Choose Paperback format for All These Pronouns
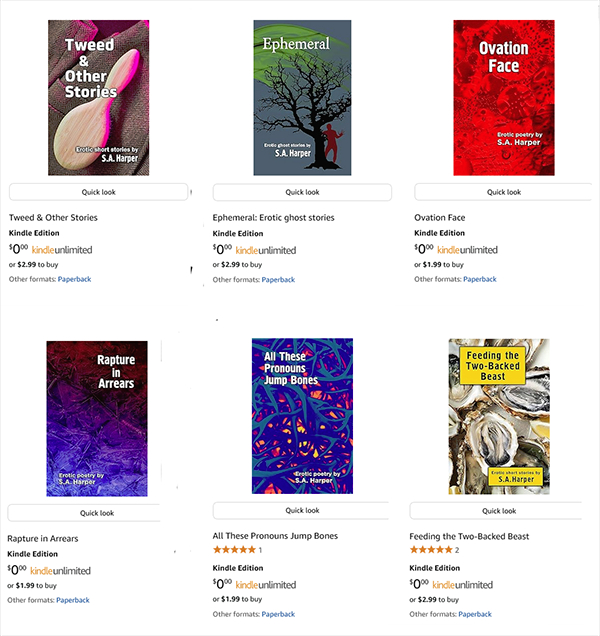 (x=278, y=614)
